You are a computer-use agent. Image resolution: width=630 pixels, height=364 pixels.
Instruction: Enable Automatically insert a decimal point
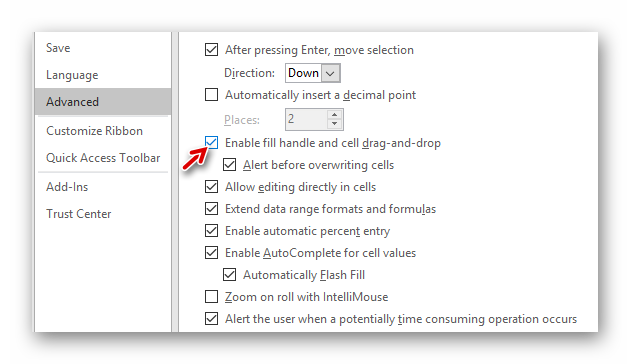point(211,95)
